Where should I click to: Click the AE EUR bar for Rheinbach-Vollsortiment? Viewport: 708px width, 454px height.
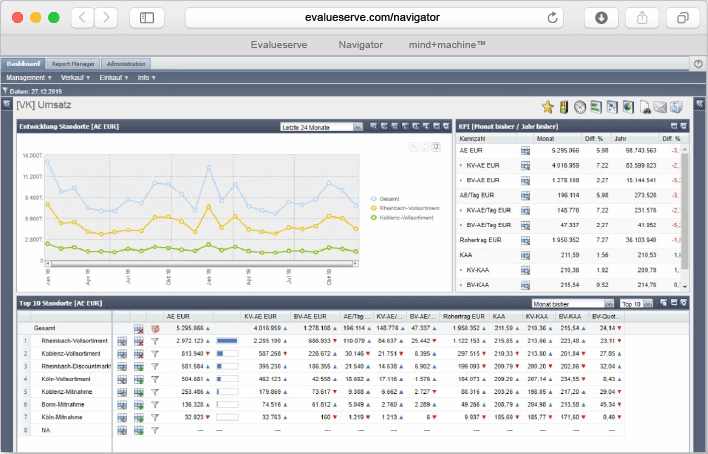[227, 341]
